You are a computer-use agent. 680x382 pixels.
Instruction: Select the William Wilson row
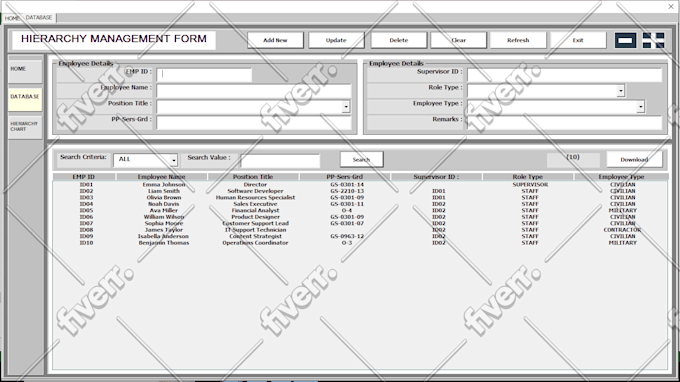[x=360, y=217]
